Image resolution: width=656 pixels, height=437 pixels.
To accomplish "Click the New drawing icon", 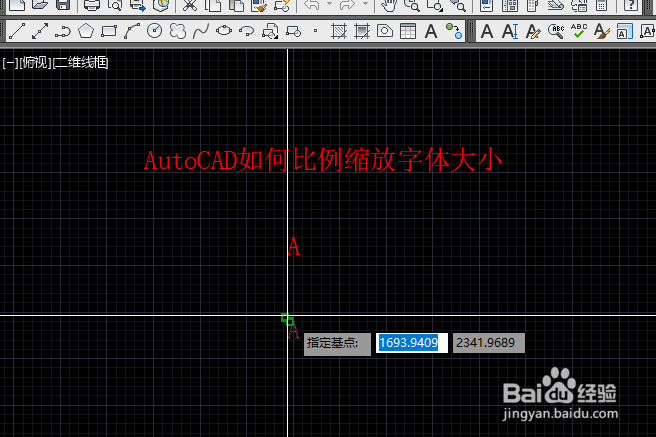I will point(17,5).
